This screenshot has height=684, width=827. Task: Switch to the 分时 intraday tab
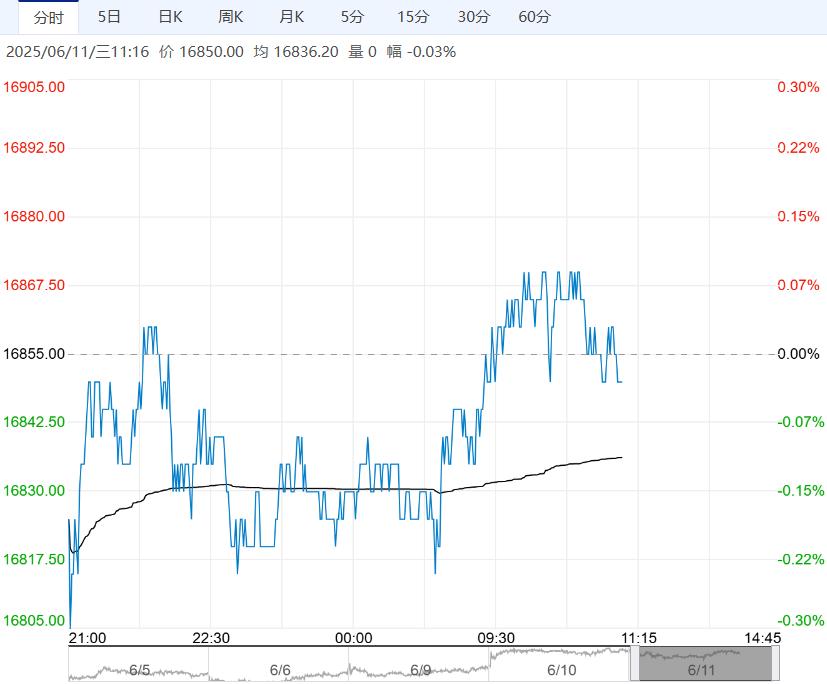coord(48,17)
